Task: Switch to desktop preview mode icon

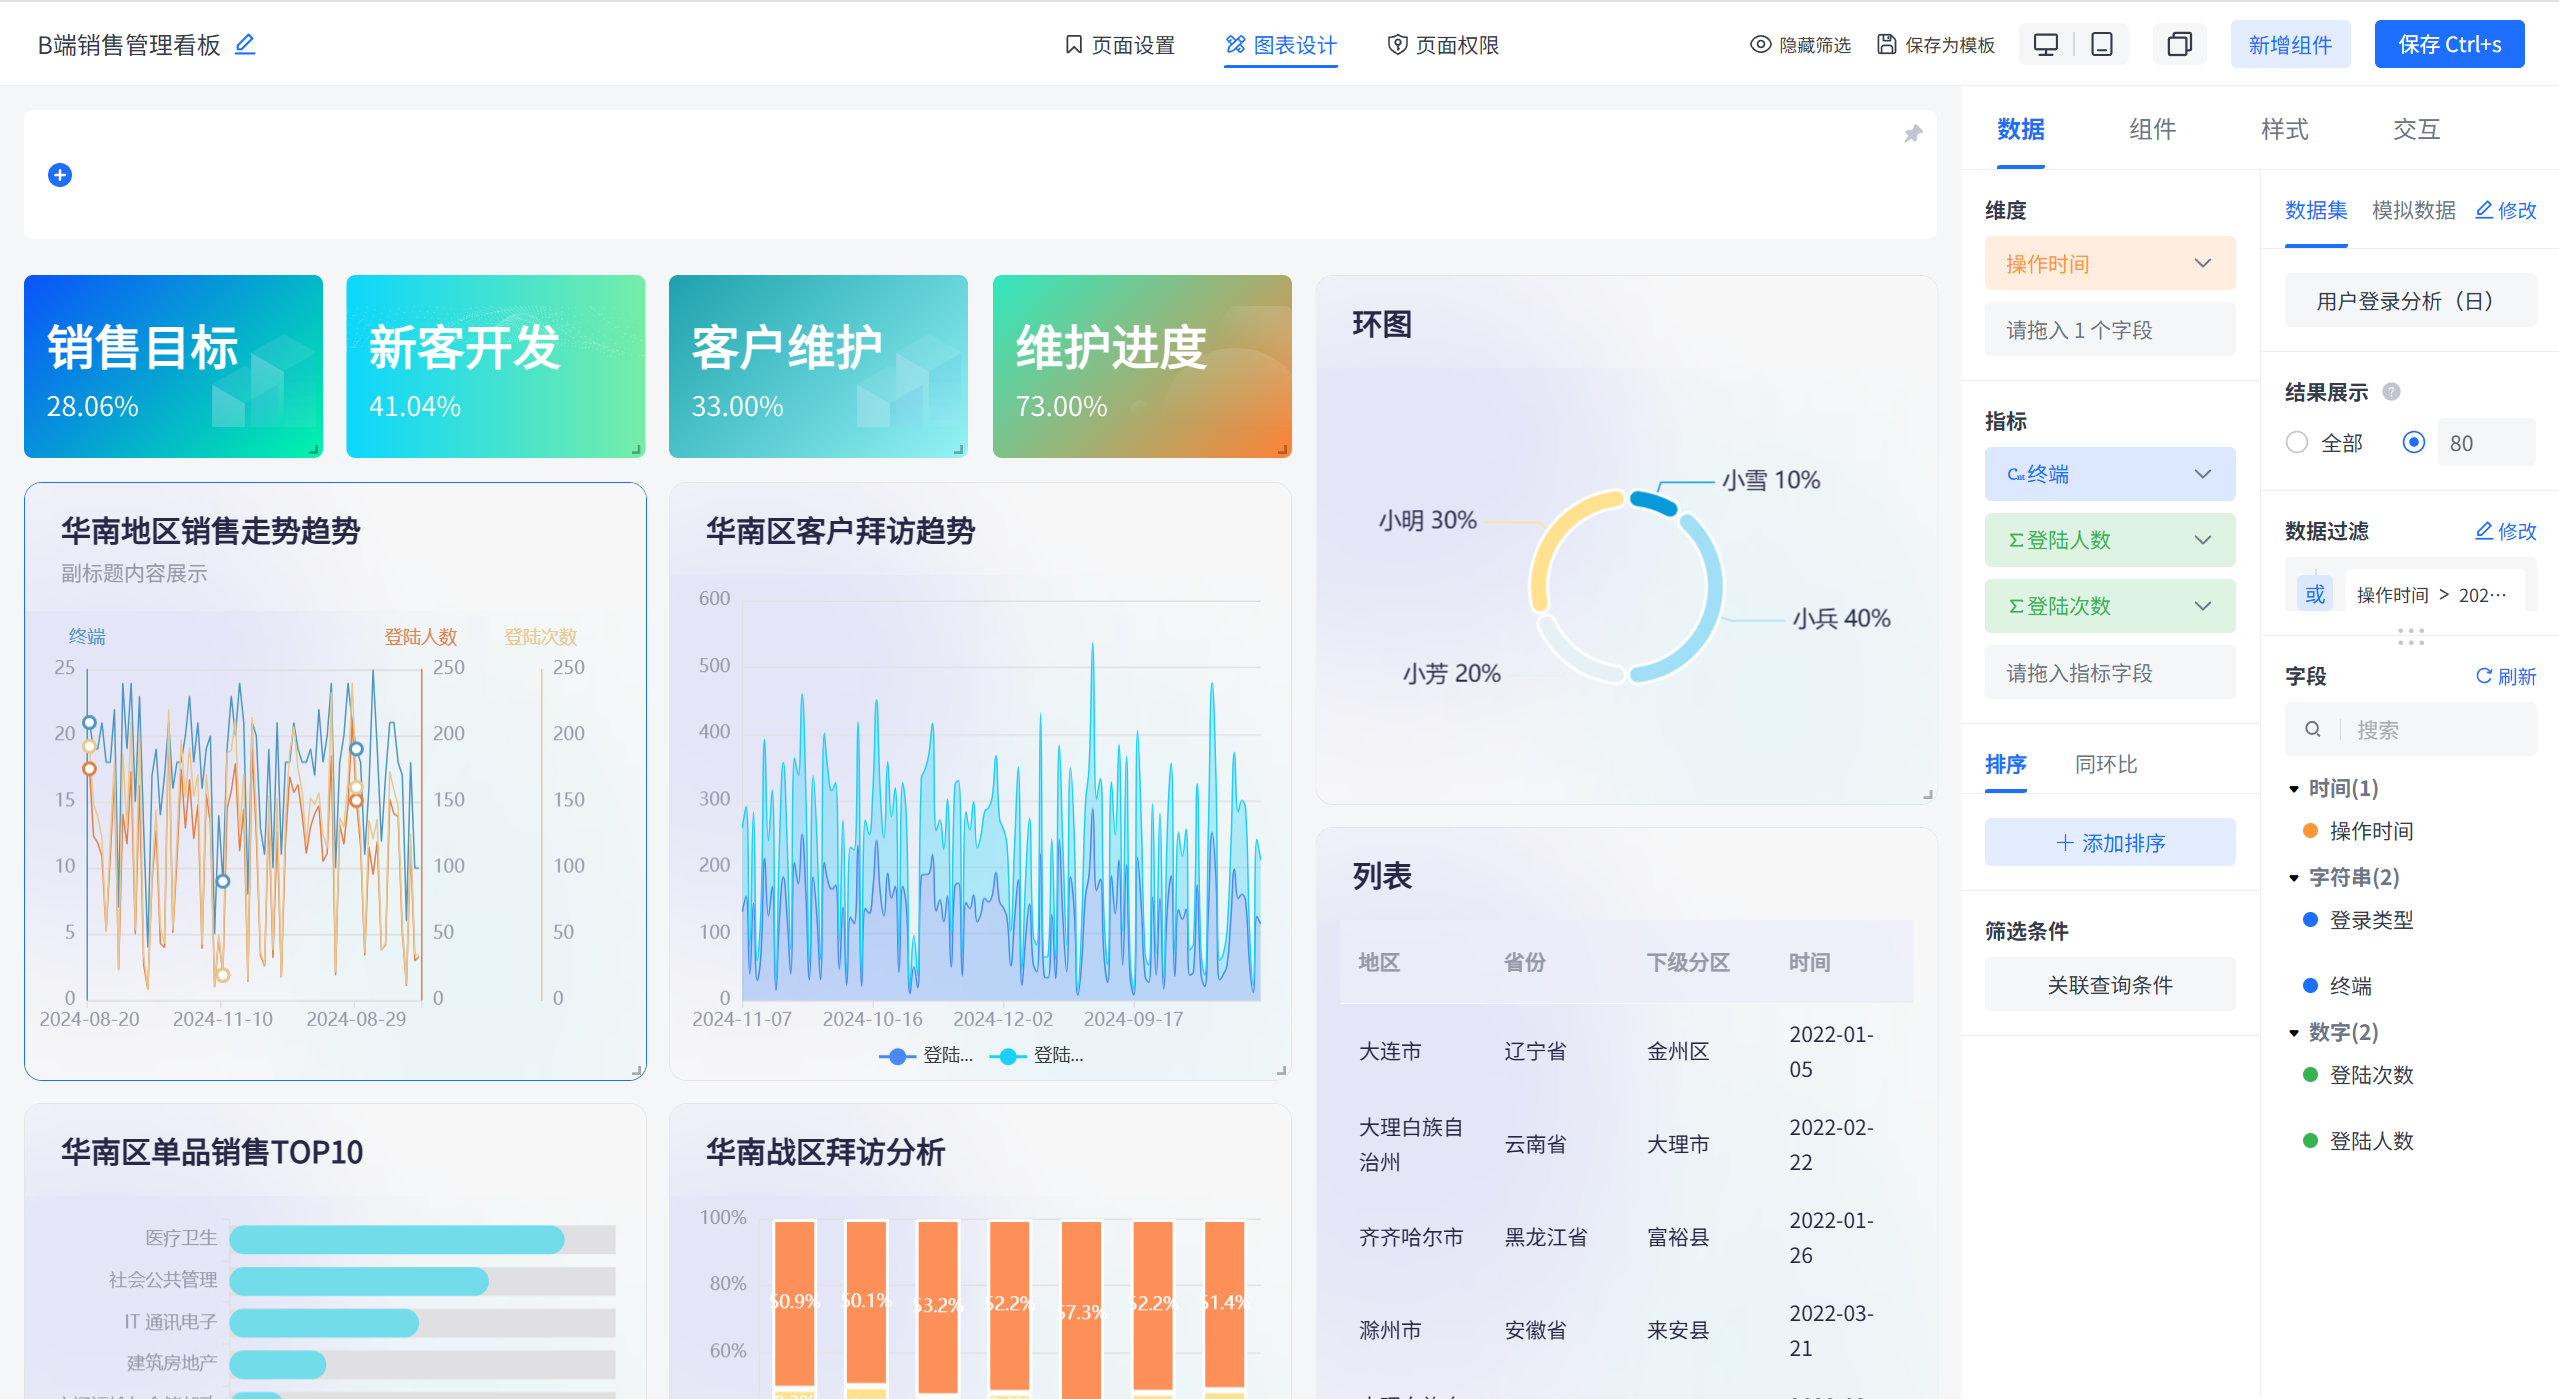Action: click(x=2045, y=44)
